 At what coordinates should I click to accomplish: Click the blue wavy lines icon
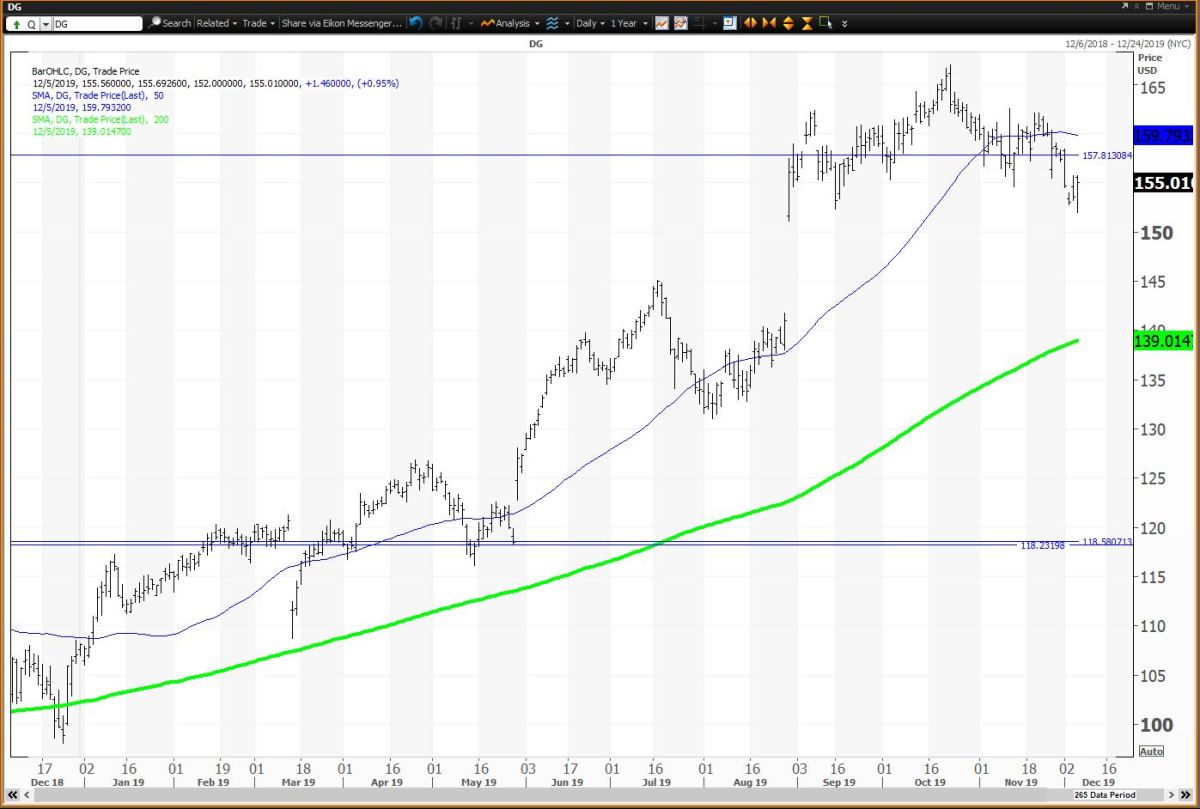552,23
